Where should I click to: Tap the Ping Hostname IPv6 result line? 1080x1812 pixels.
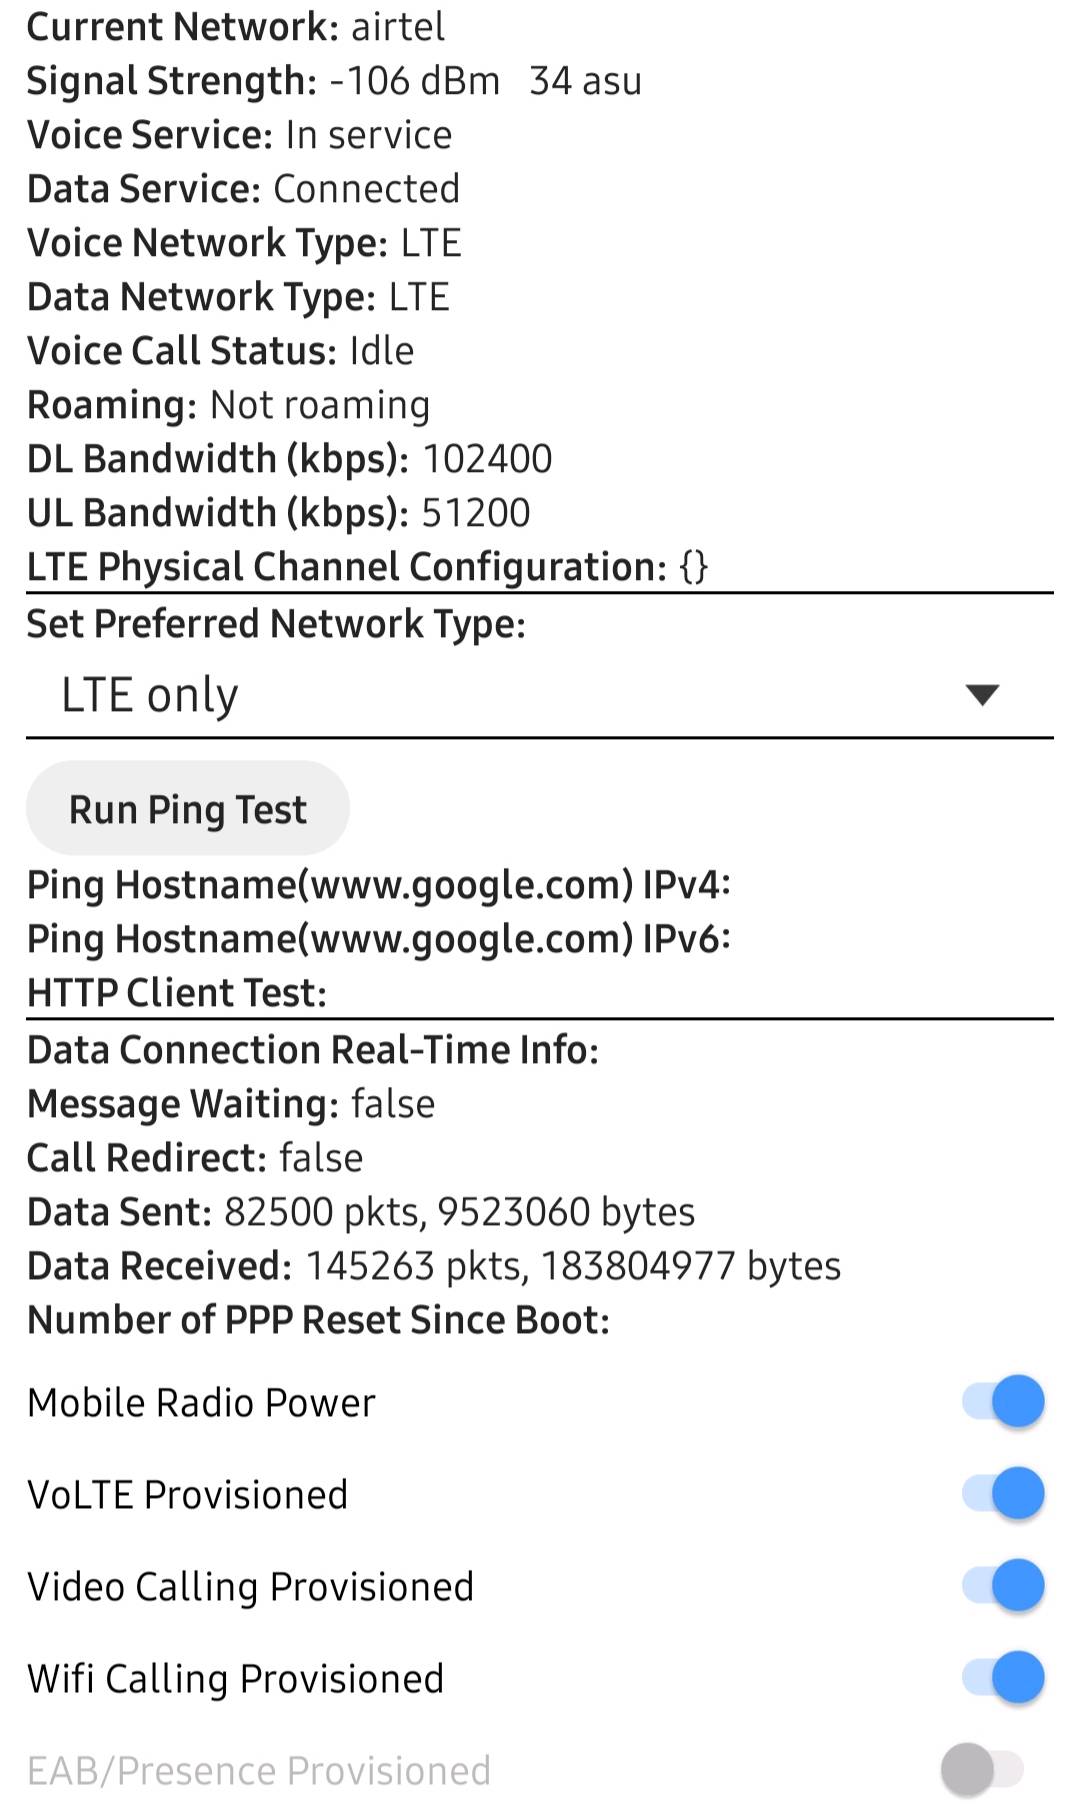378,939
